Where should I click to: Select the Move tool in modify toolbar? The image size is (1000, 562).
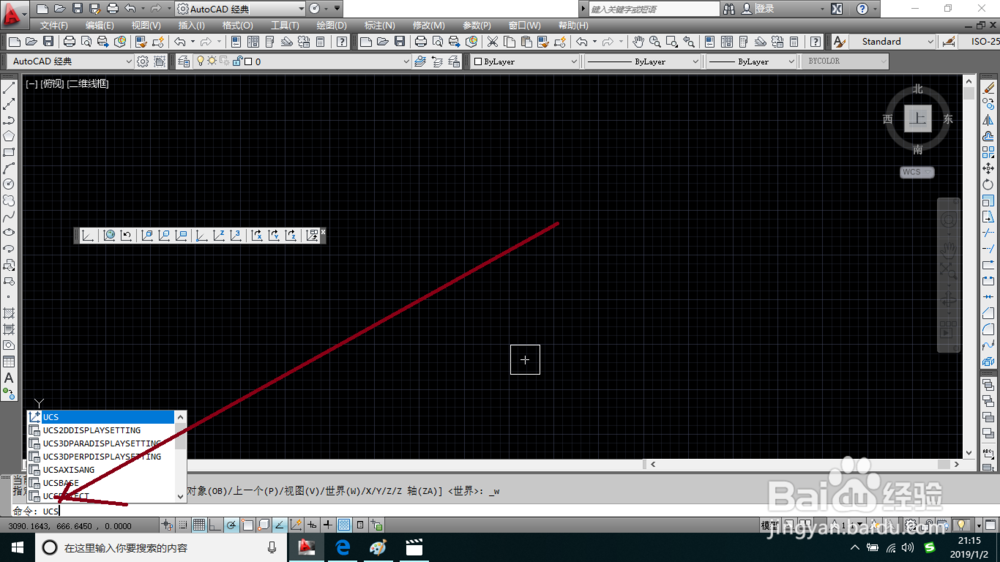(988, 168)
